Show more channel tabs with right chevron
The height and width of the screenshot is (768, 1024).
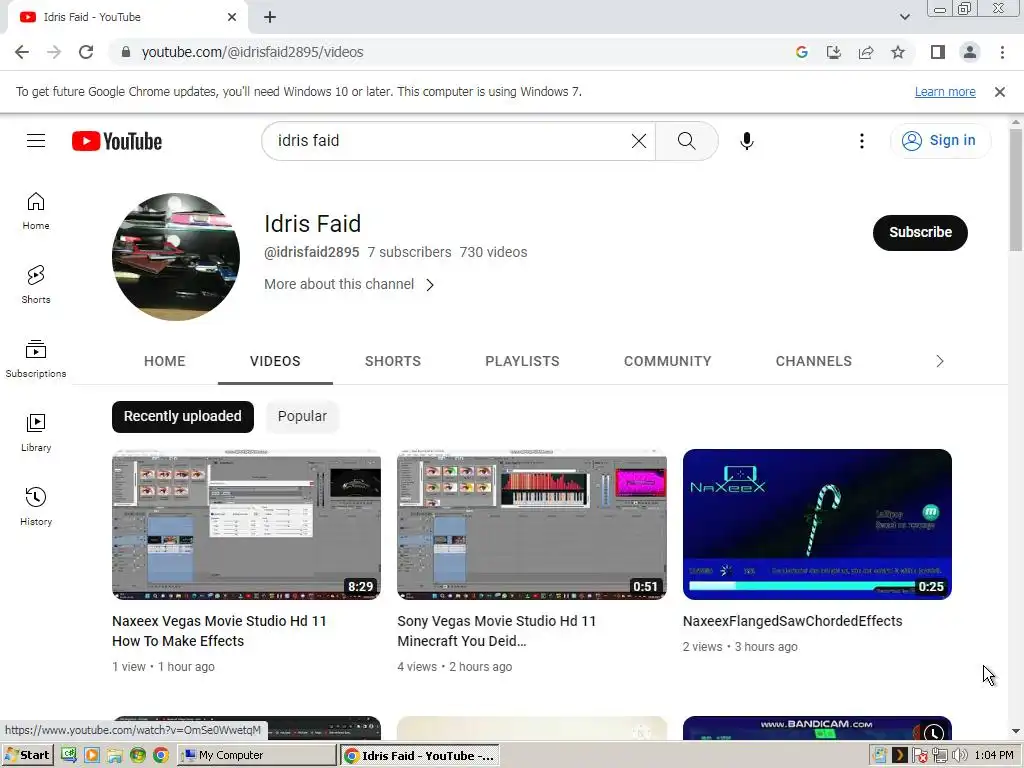coord(939,361)
